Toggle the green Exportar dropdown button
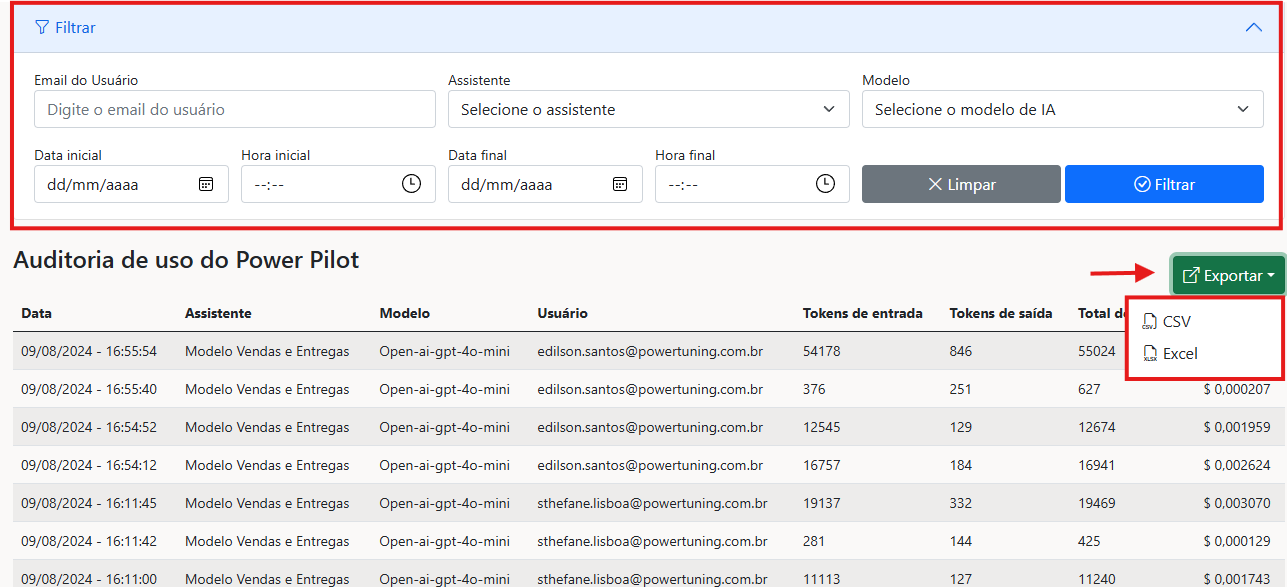This screenshot has height=587, width=1287. point(1228,276)
